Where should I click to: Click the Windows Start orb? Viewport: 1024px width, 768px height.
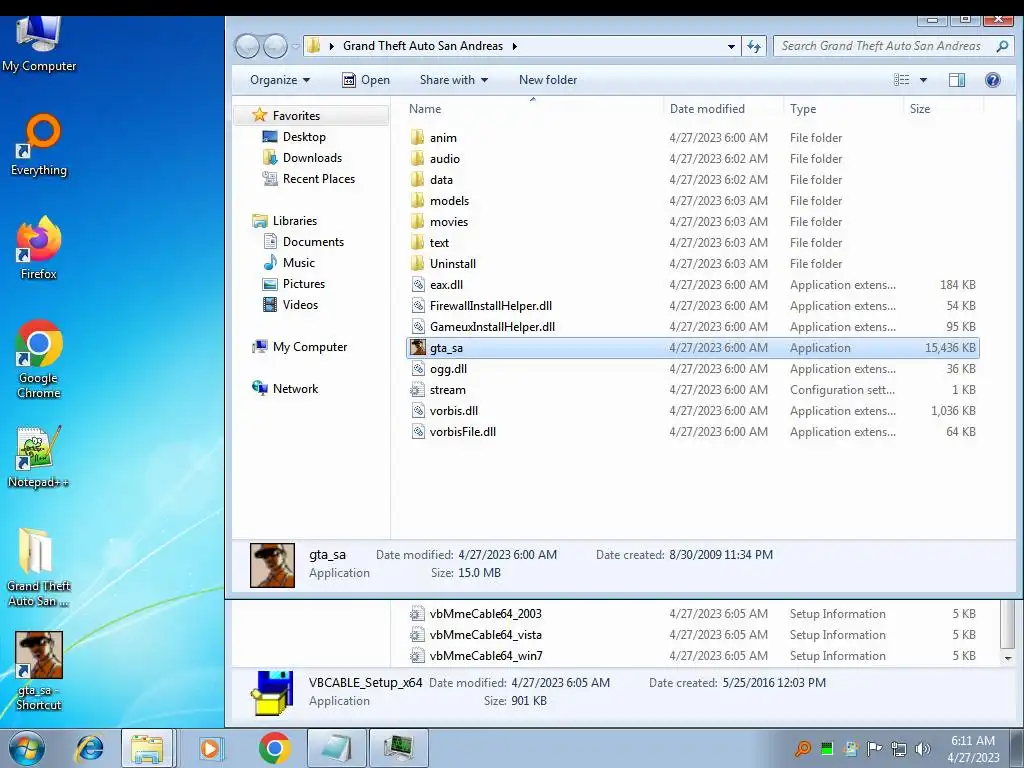click(27, 748)
